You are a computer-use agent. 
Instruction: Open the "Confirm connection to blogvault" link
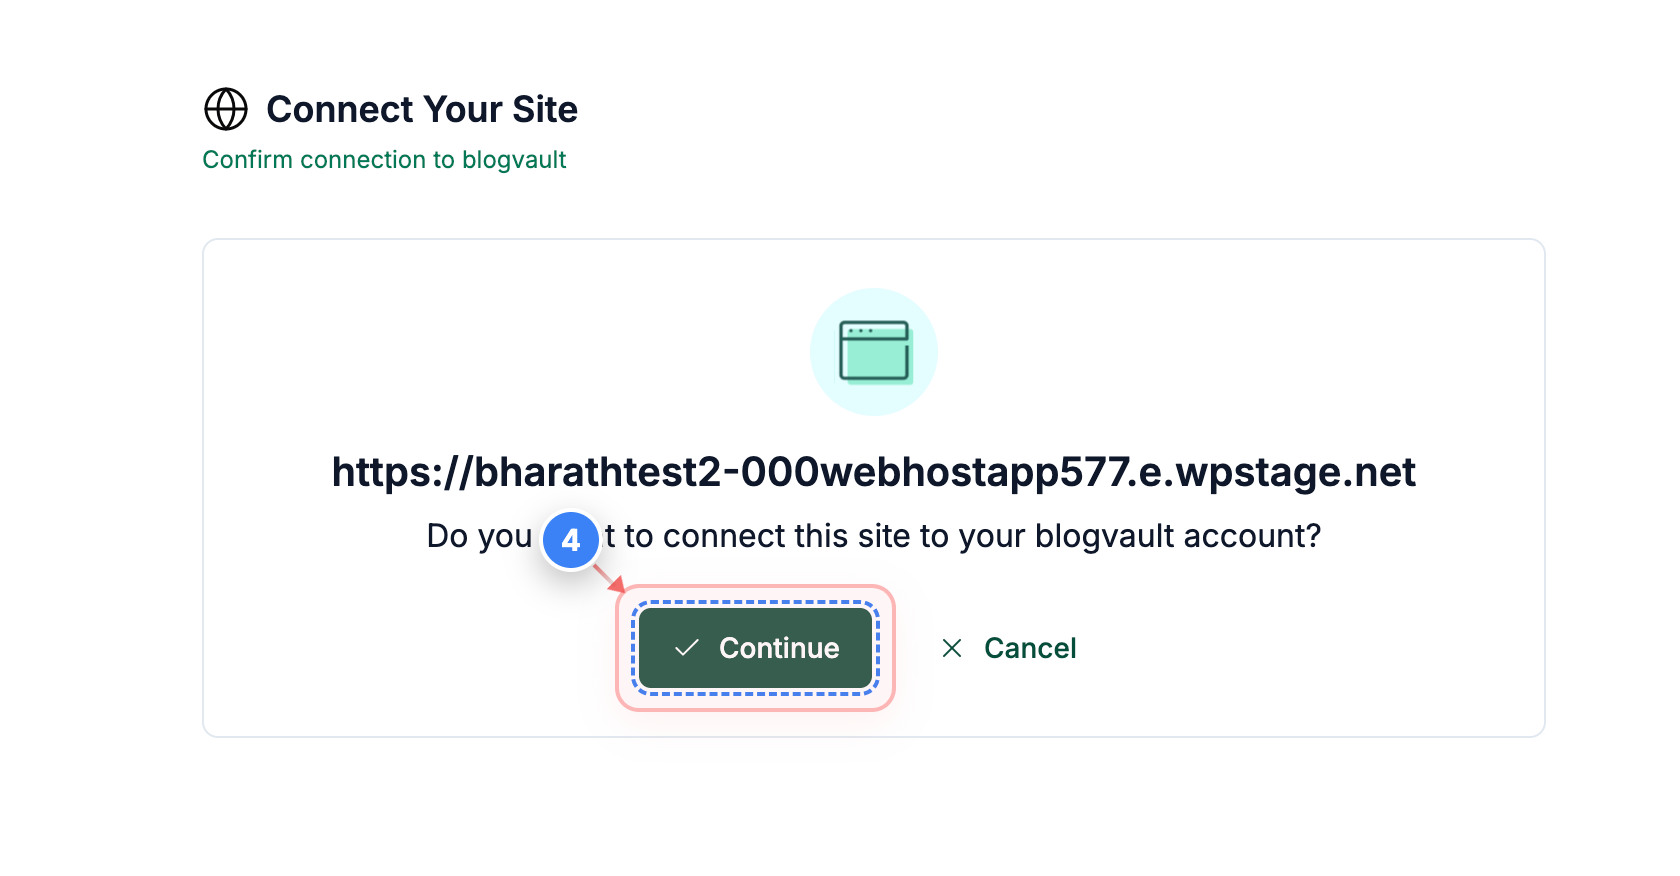pyautogui.click(x=385, y=159)
